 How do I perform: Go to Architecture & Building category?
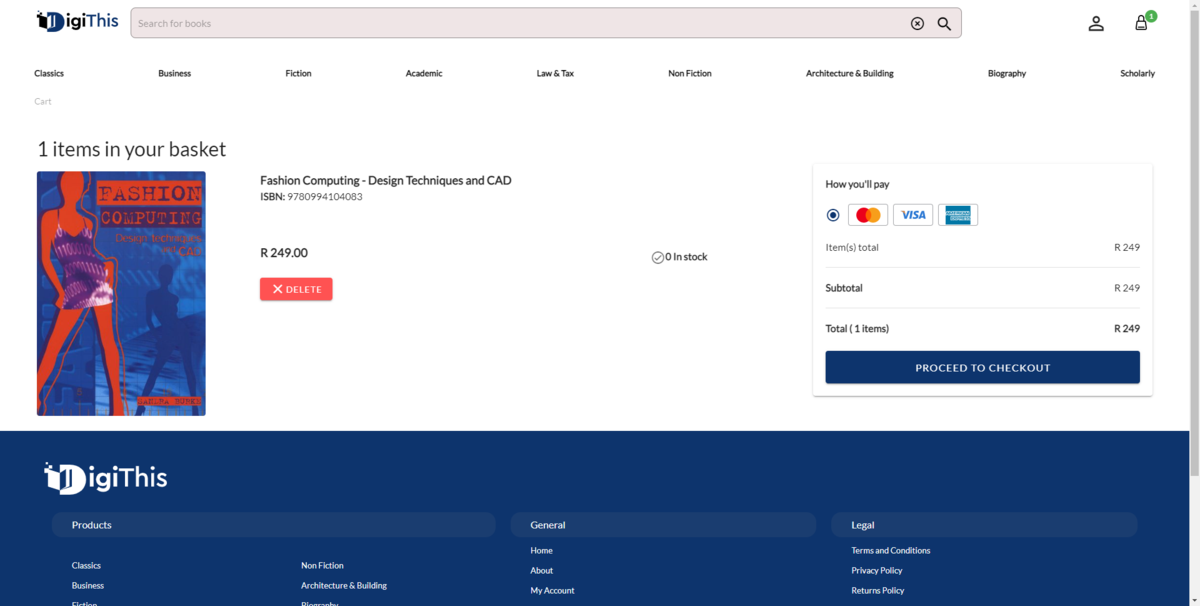tap(849, 74)
